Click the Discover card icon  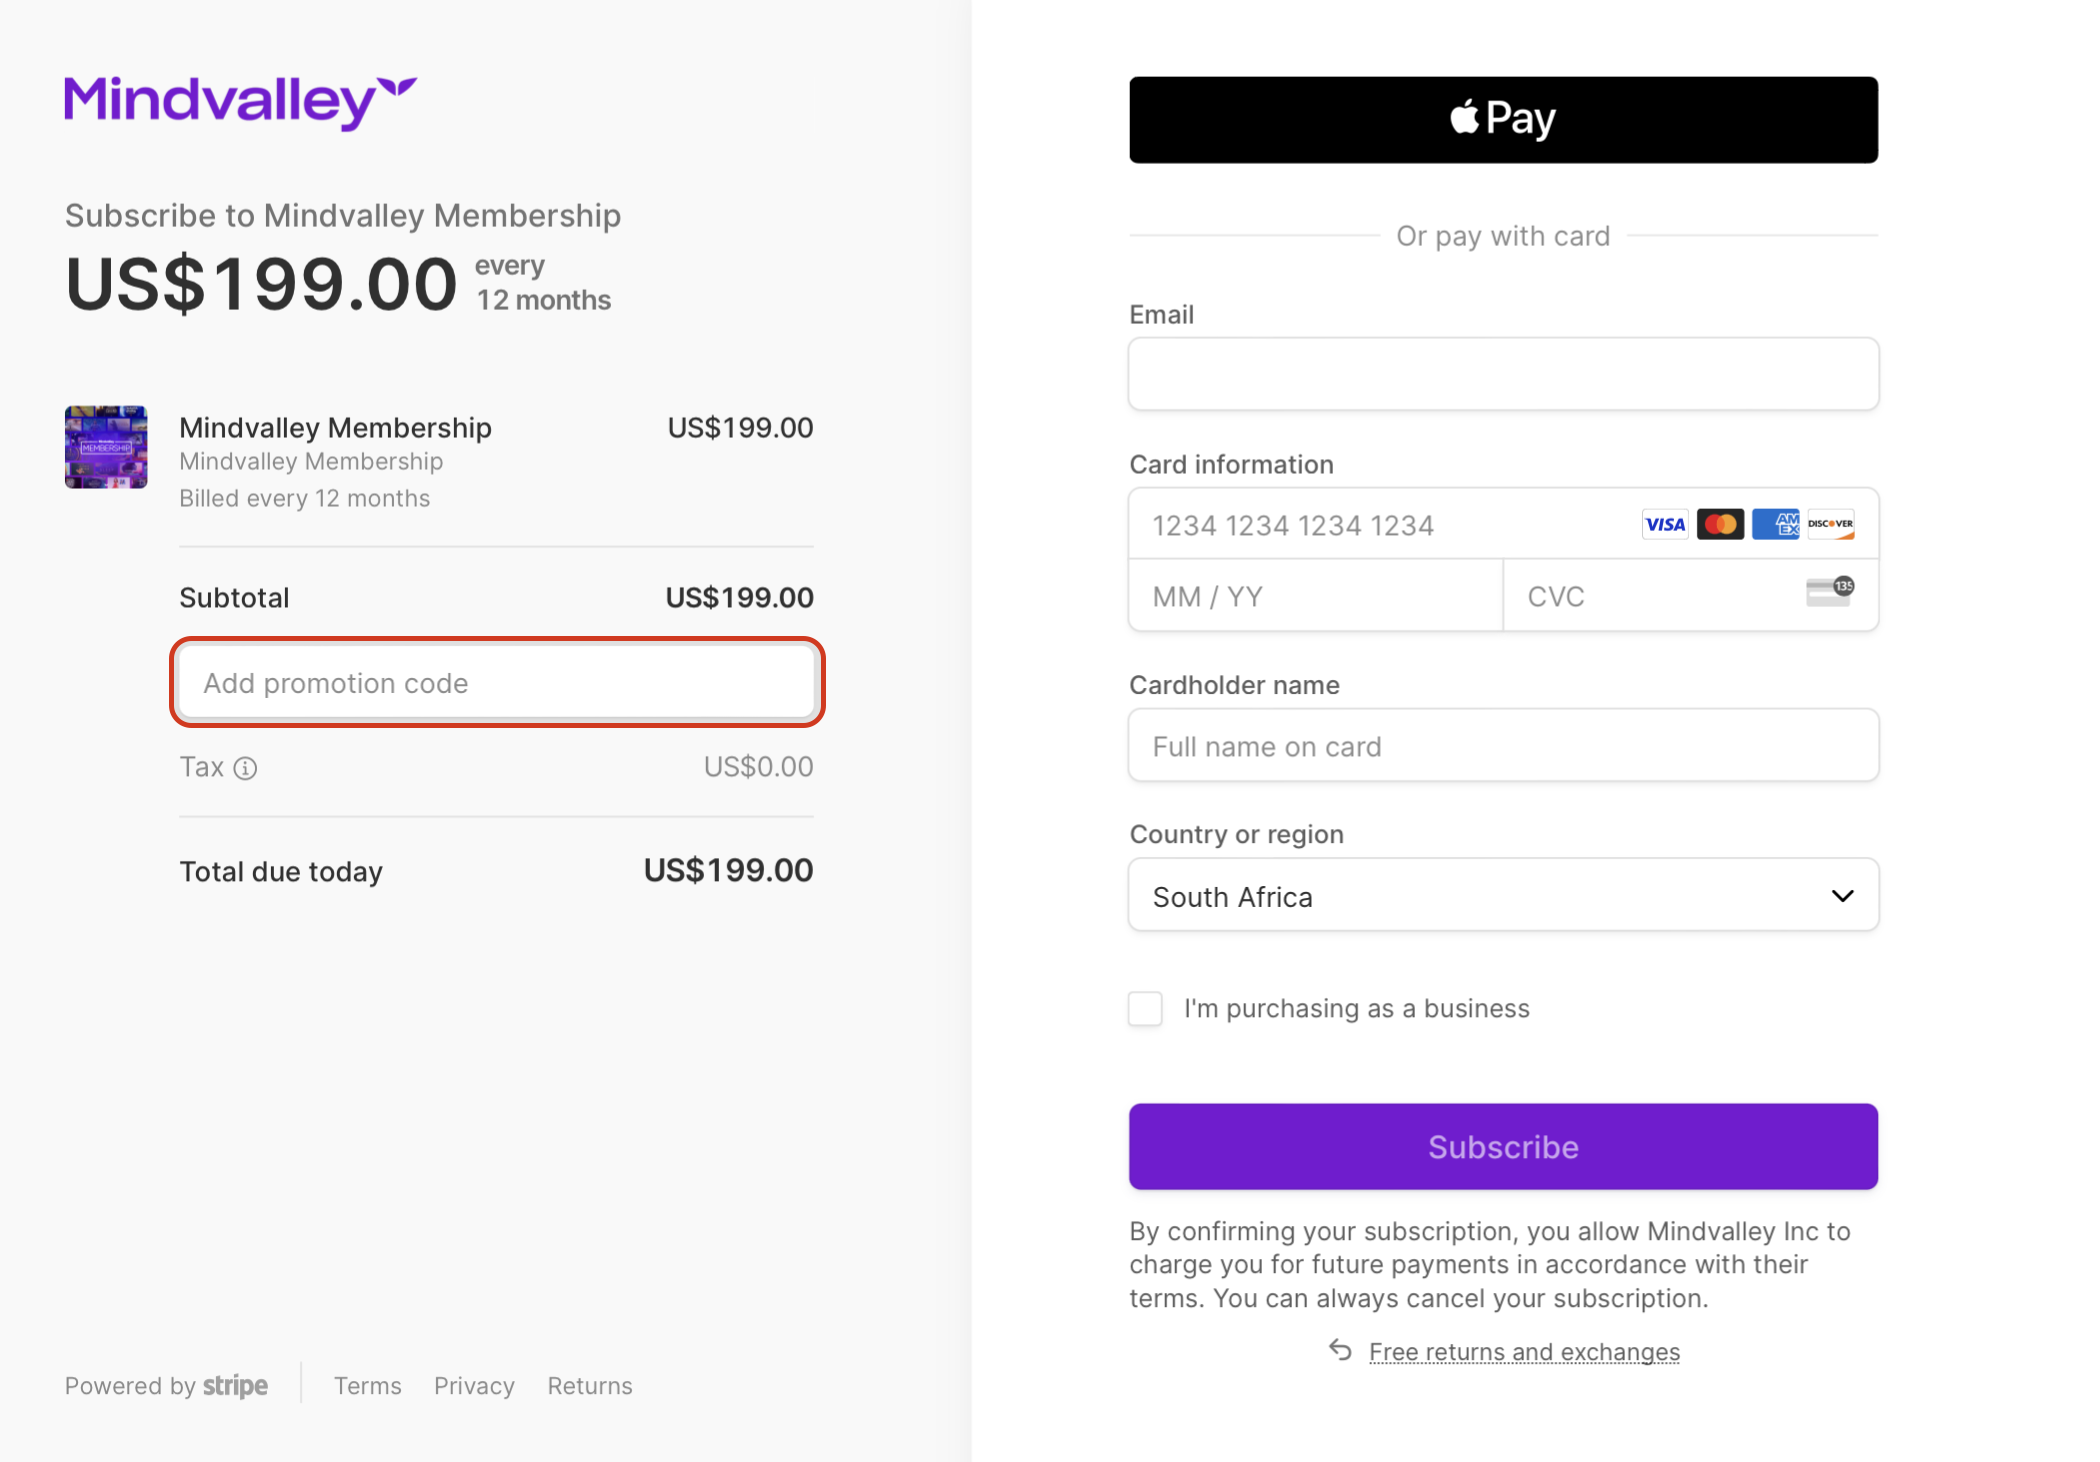point(1831,524)
